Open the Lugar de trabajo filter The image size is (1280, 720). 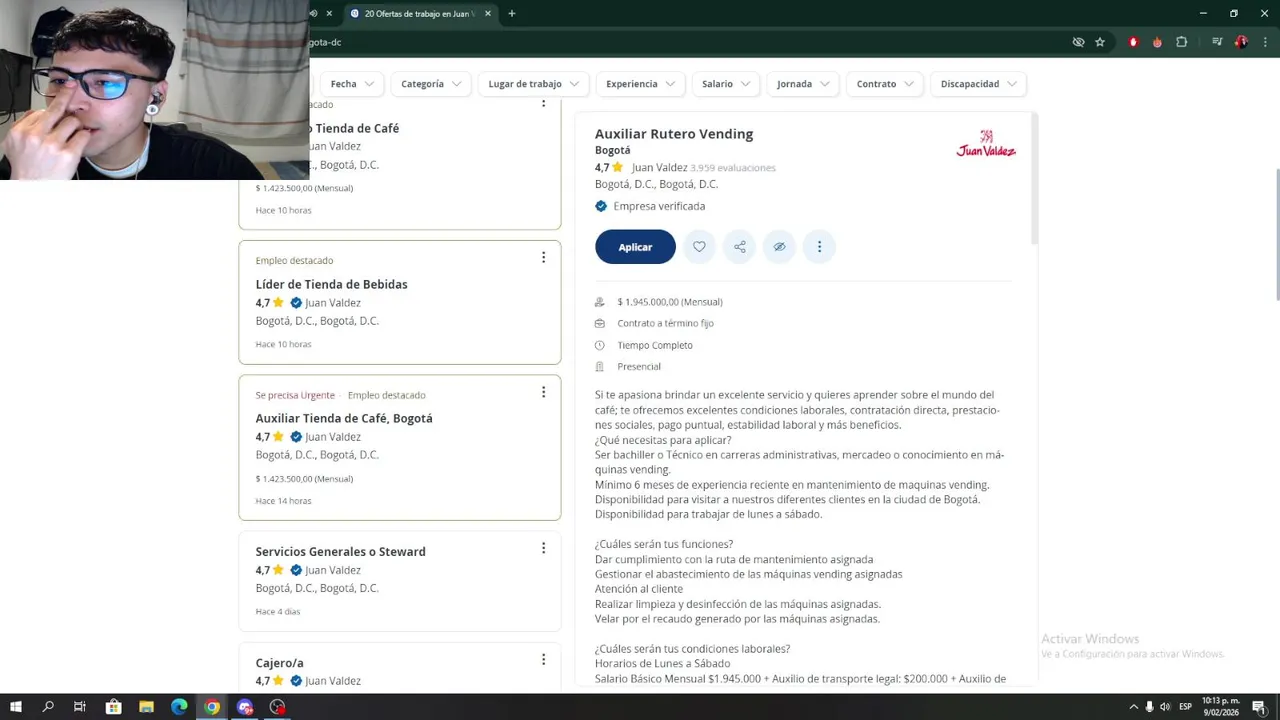pos(534,84)
